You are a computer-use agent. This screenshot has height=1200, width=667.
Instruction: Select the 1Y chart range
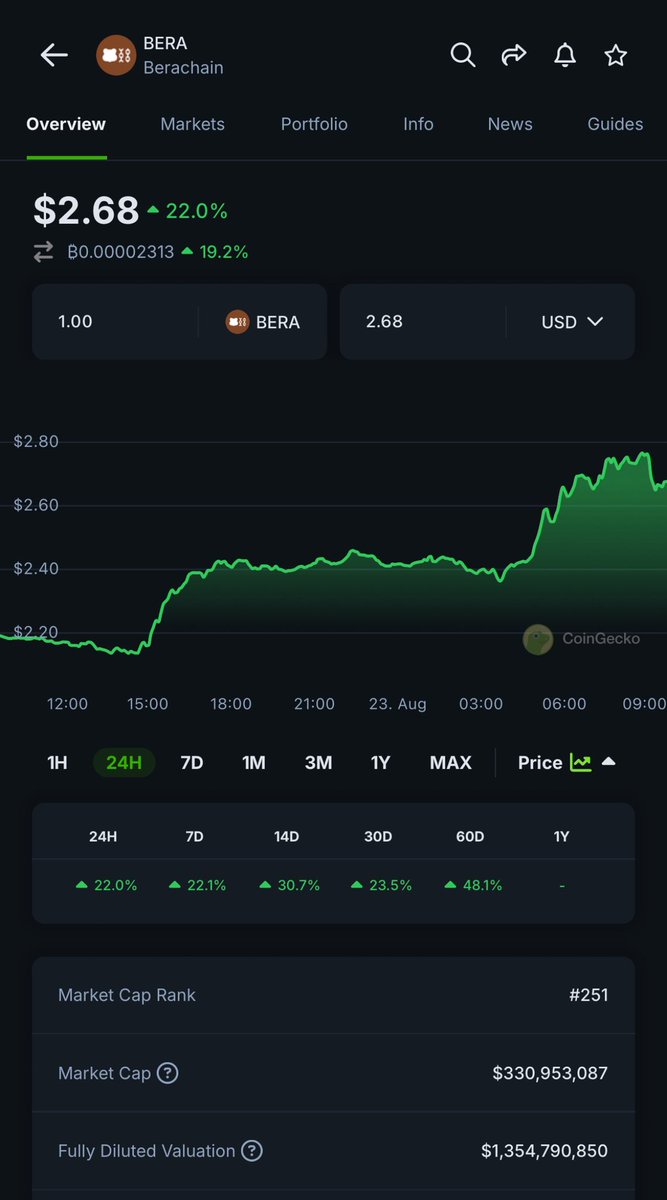pos(380,763)
